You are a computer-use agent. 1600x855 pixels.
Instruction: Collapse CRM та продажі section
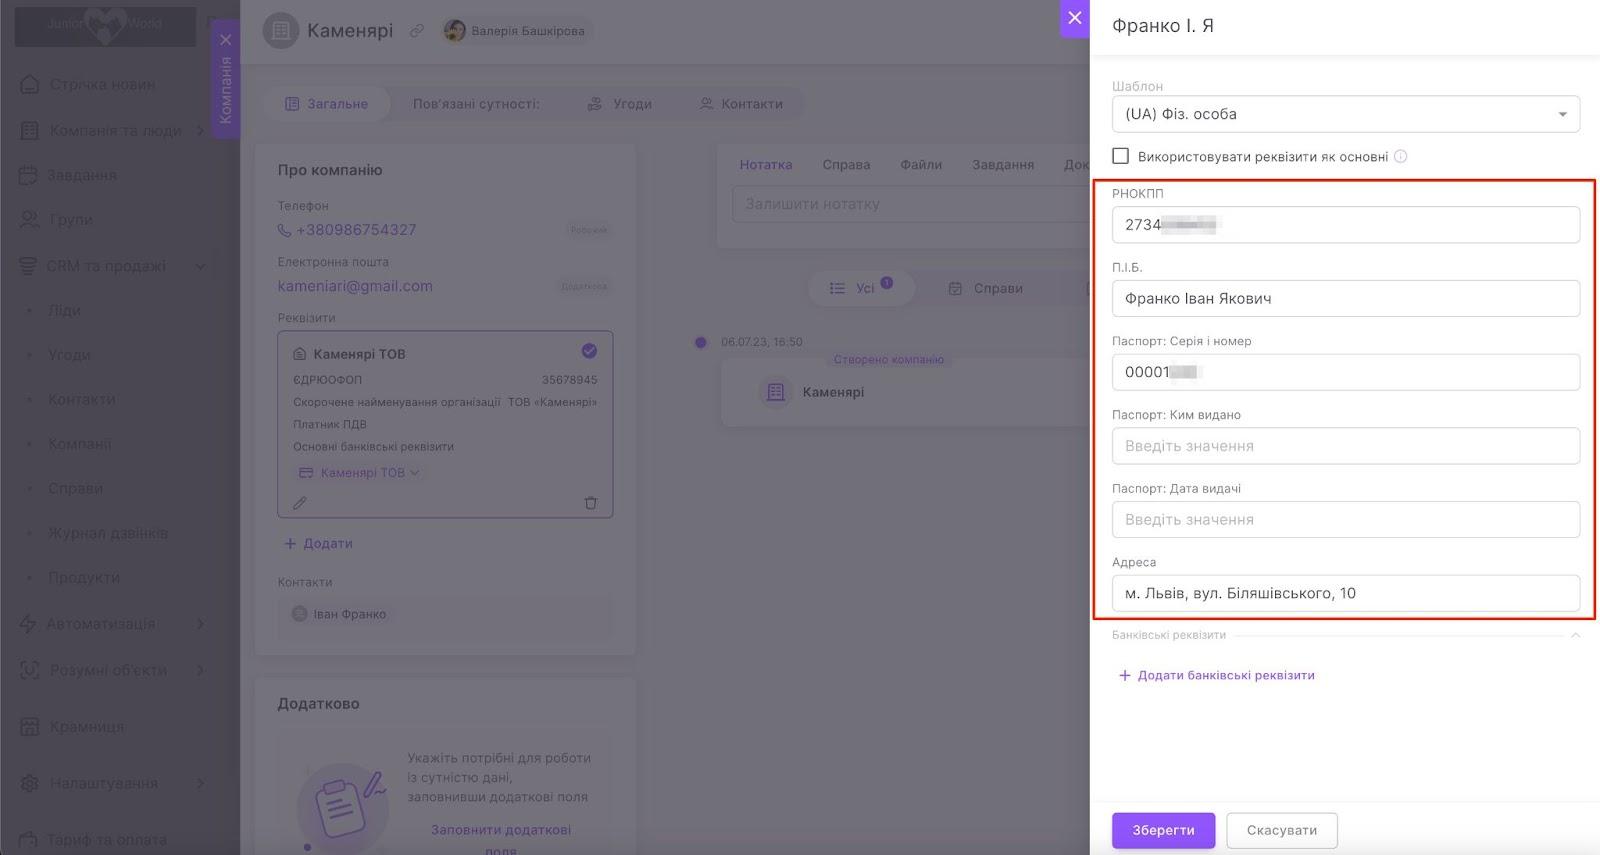click(106, 266)
